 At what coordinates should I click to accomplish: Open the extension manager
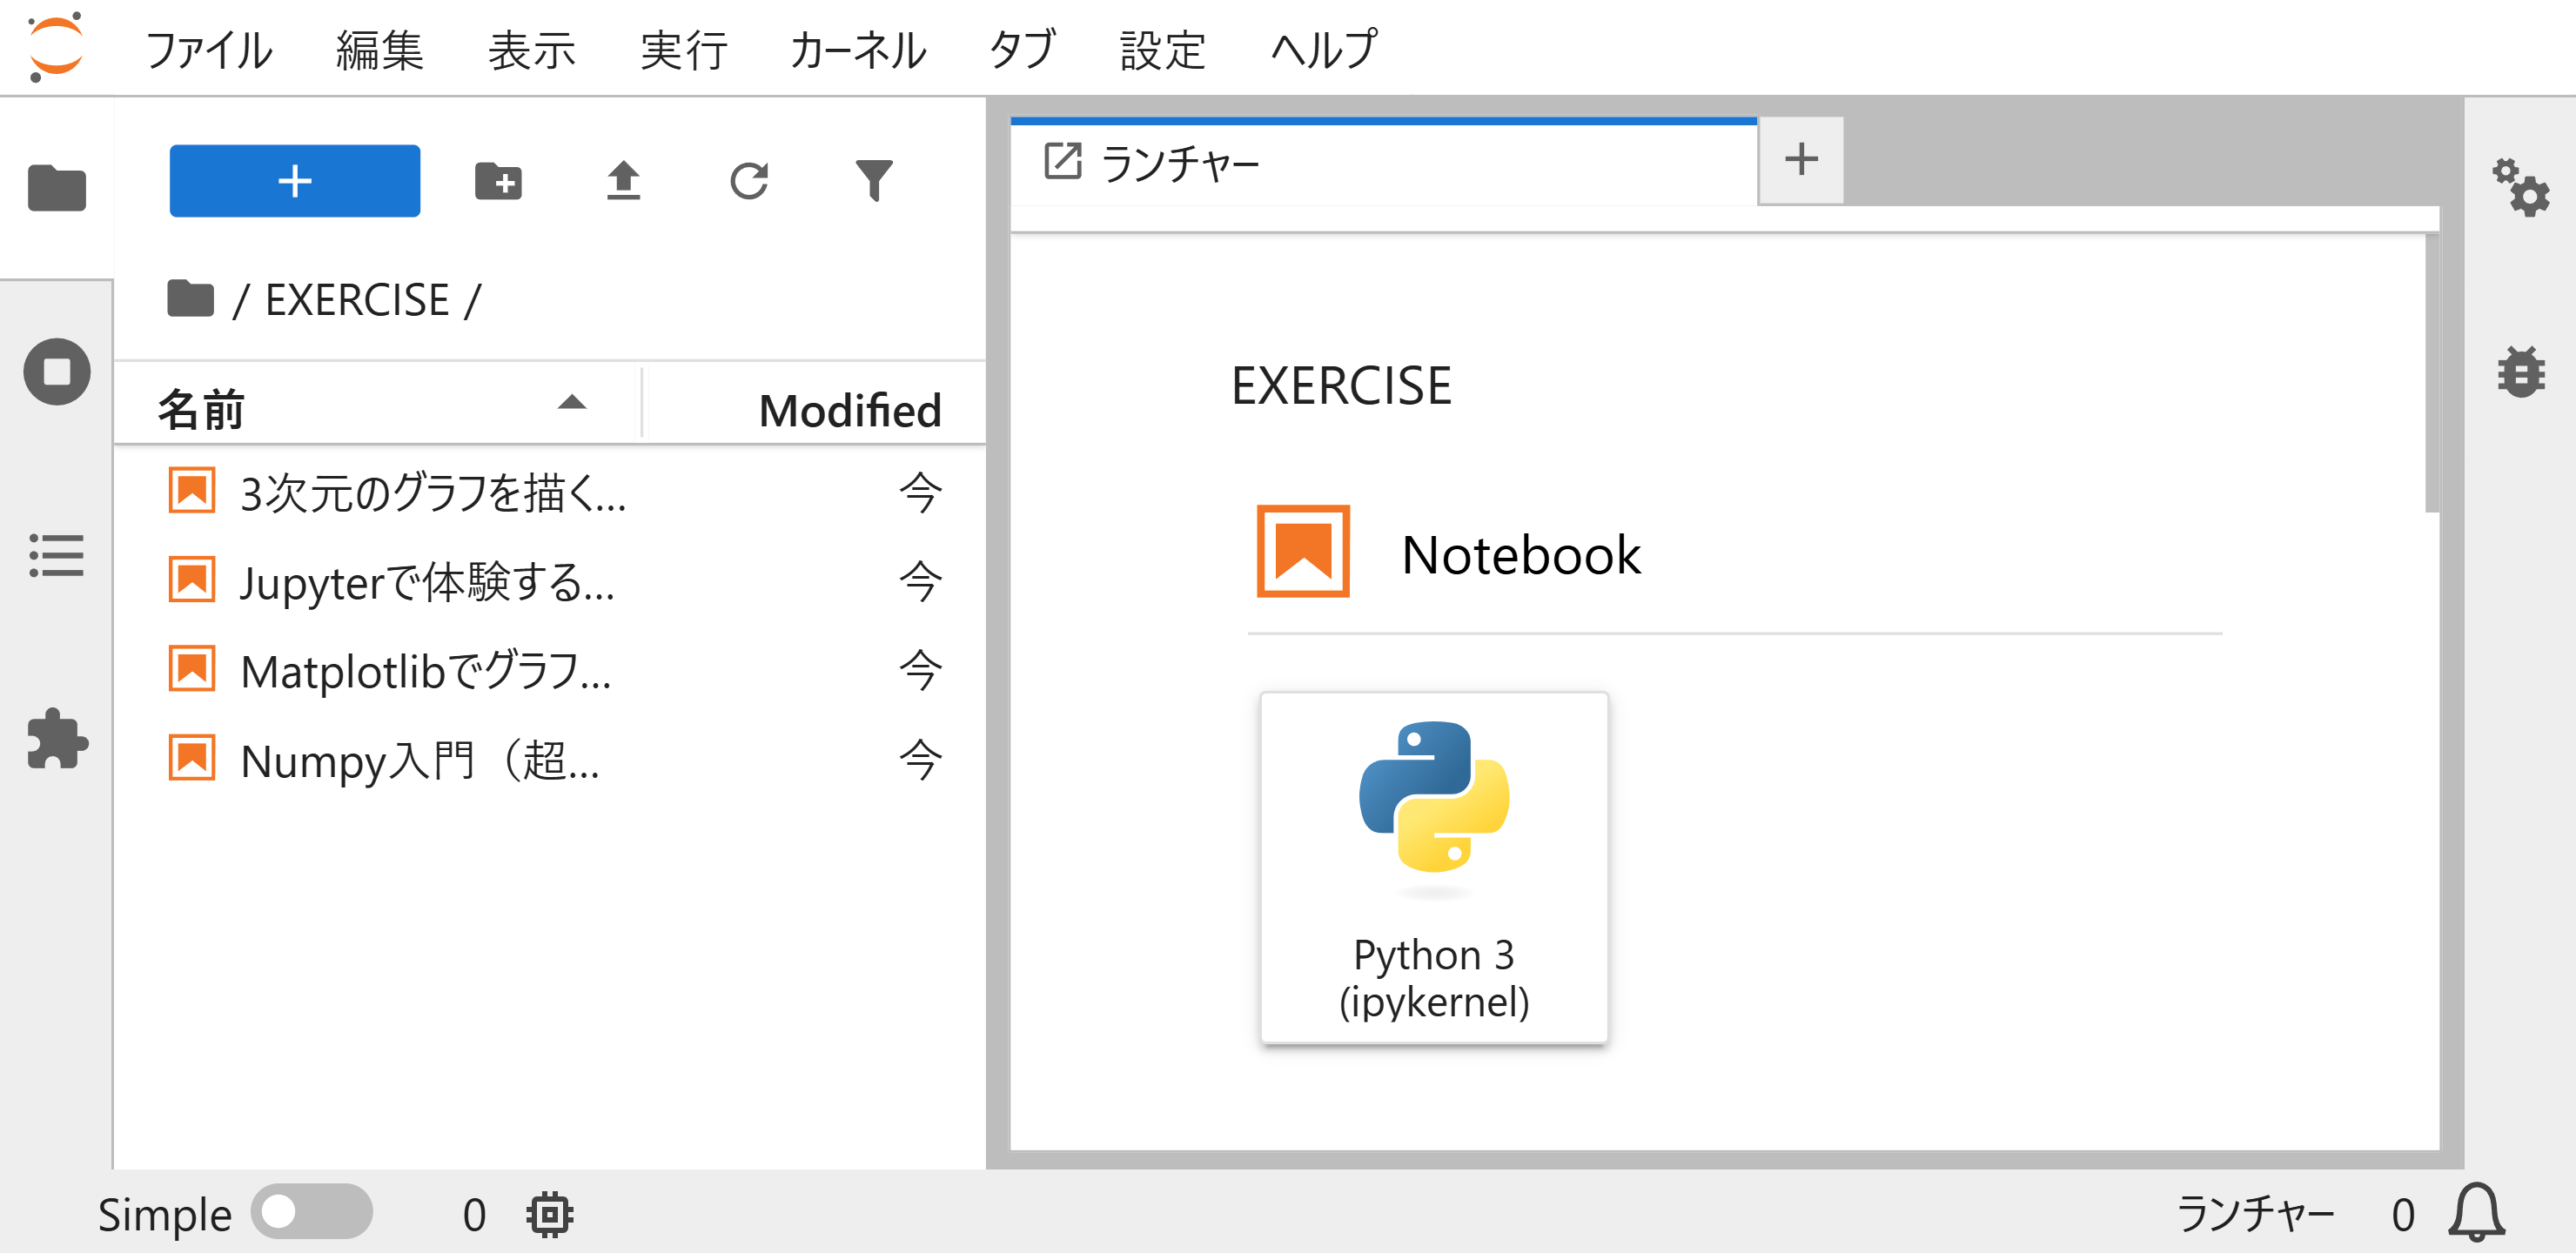[x=56, y=740]
